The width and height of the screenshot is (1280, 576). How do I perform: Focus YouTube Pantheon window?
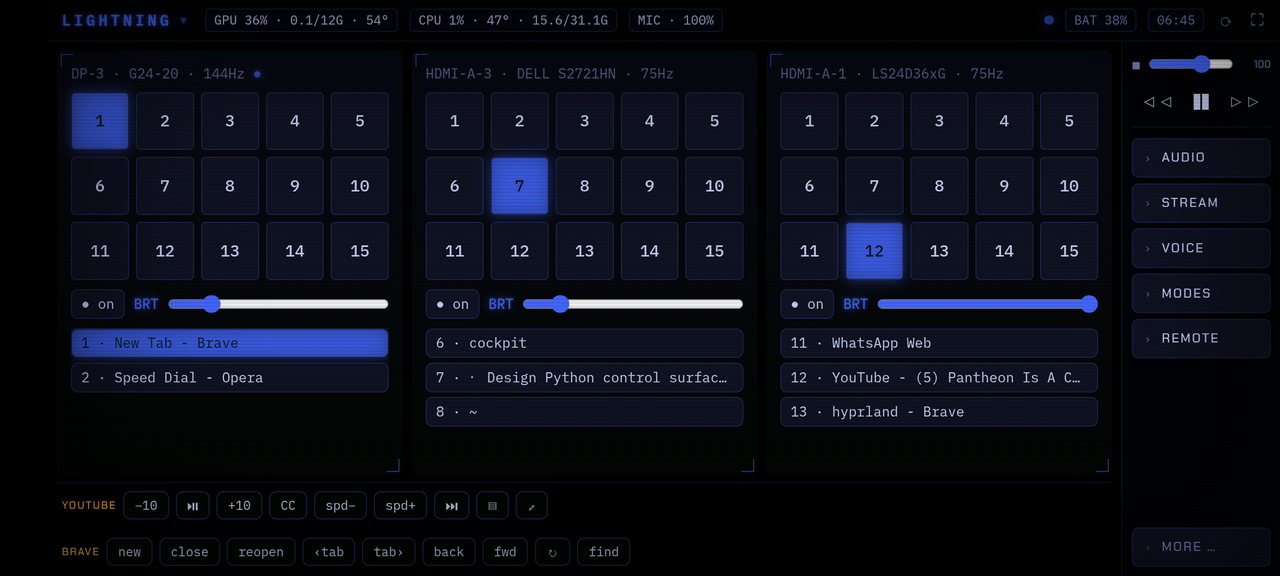pos(939,378)
